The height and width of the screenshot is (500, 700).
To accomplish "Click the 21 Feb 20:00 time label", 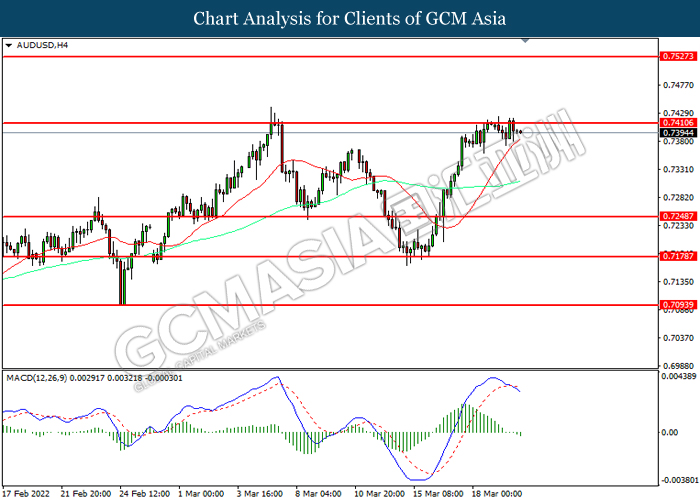I will [x=86, y=494].
